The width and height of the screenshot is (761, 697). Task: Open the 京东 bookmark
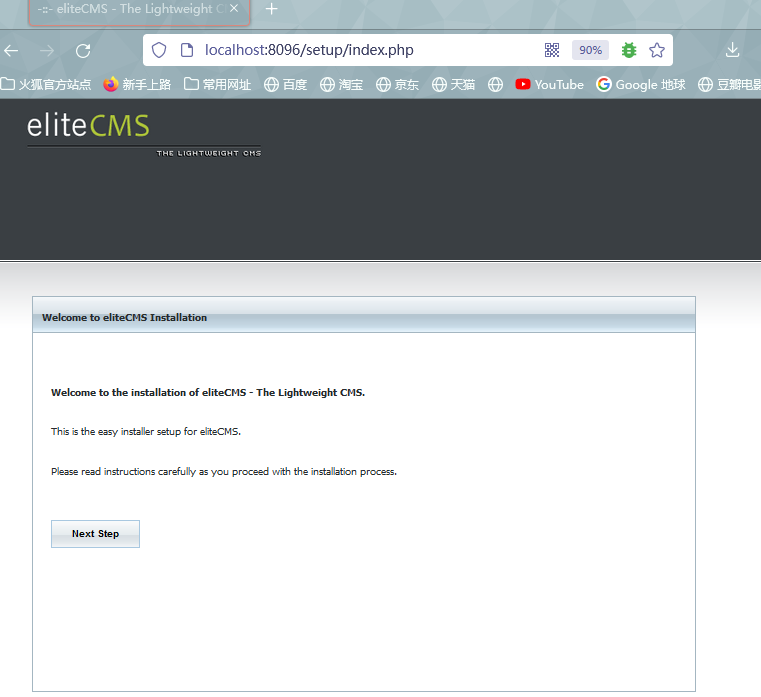397,84
